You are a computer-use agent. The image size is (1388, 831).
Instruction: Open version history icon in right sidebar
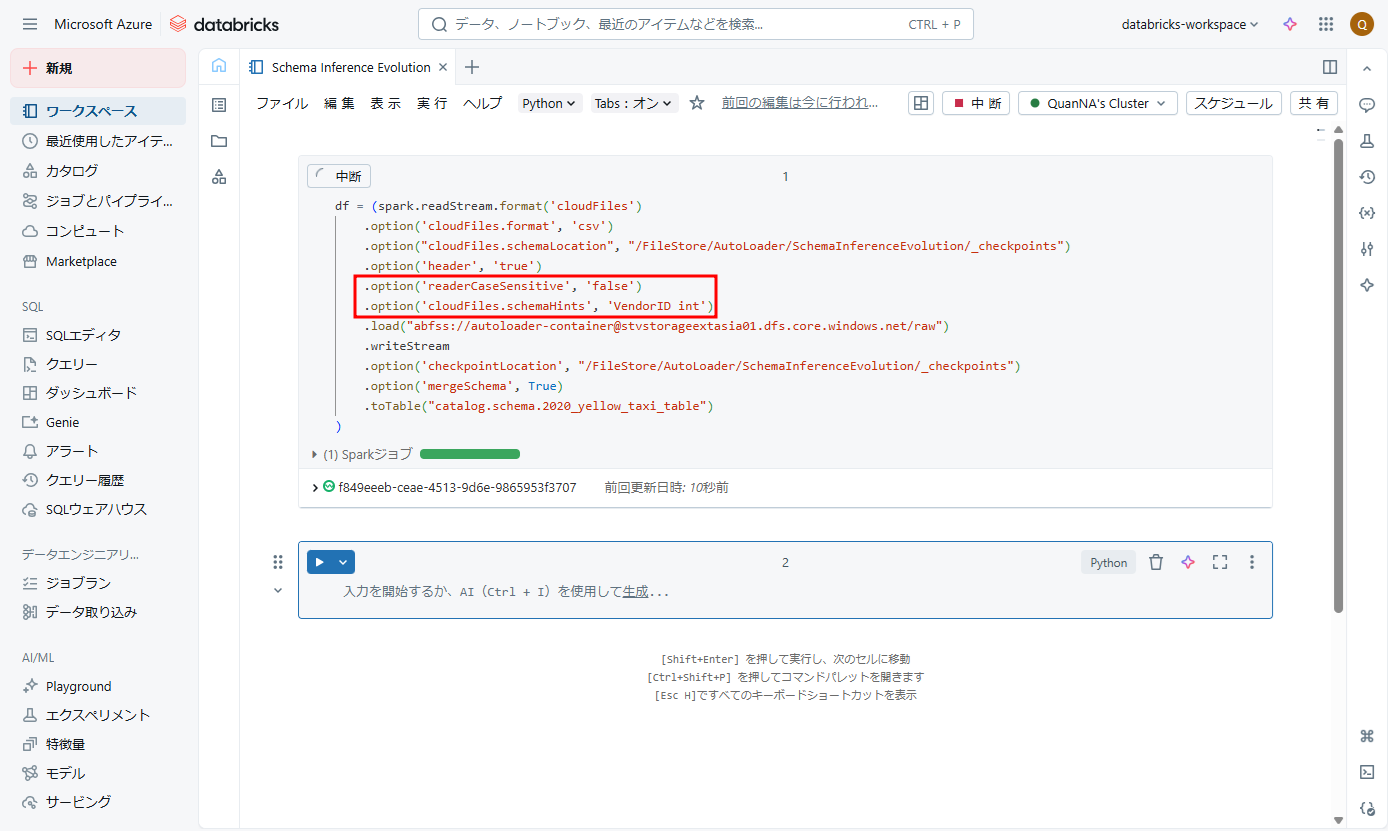pos(1367,177)
